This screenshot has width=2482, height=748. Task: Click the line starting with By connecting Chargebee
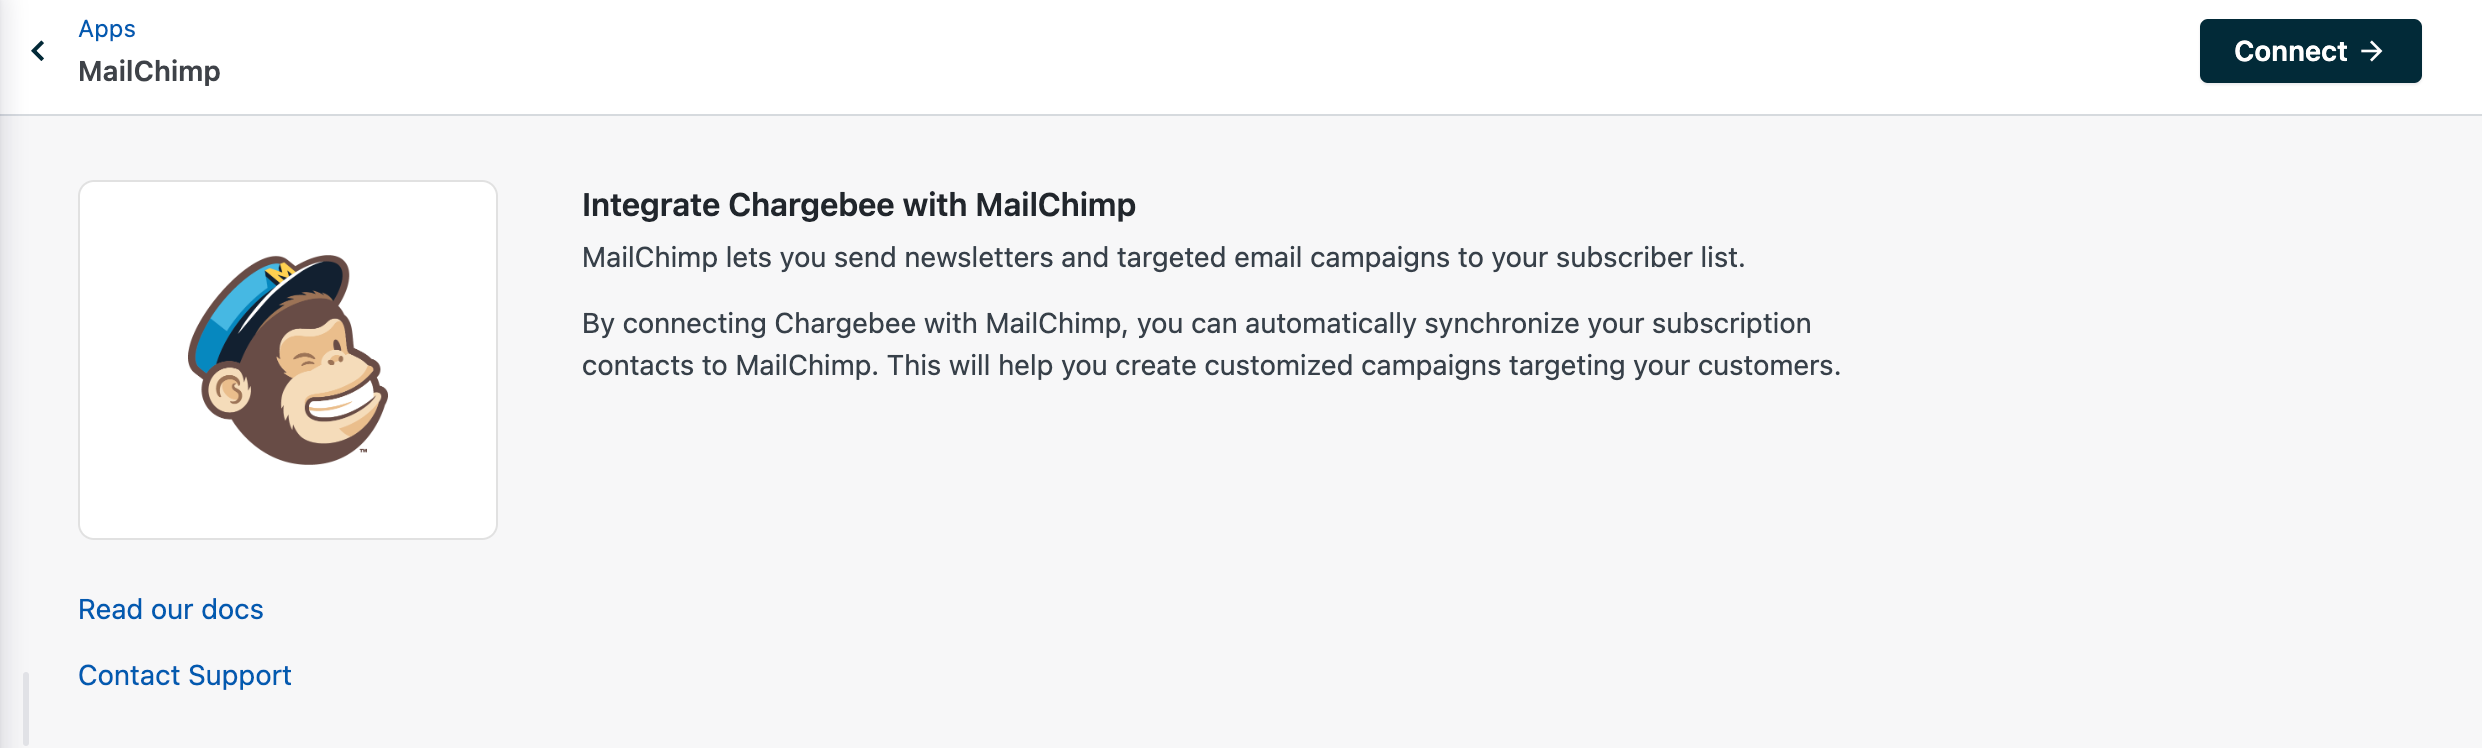tap(1196, 323)
